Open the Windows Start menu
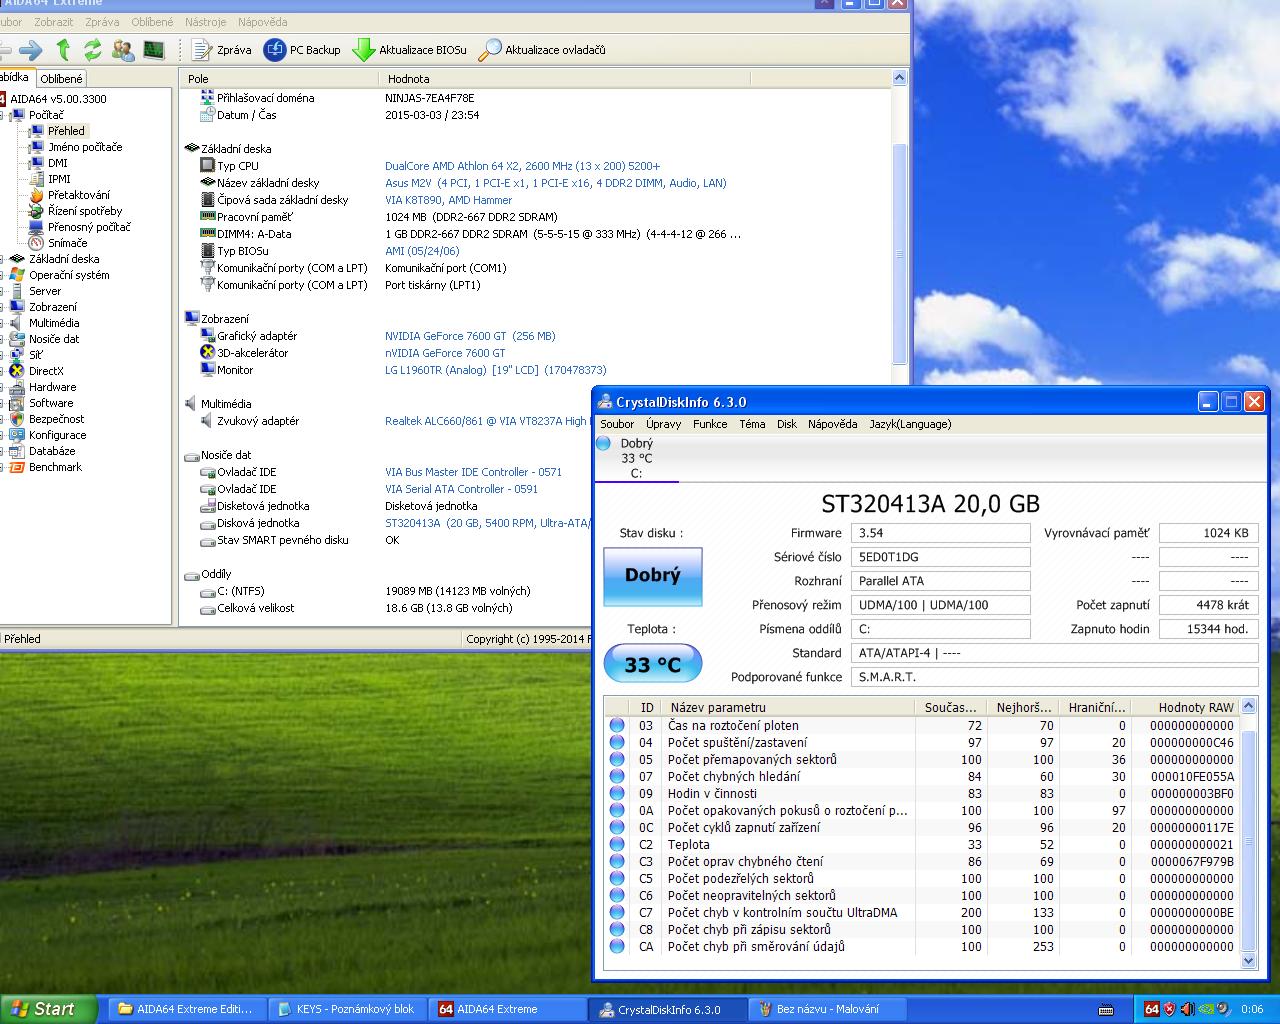Image resolution: width=1280 pixels, height=1024 pixels. tap(47, 1009)
